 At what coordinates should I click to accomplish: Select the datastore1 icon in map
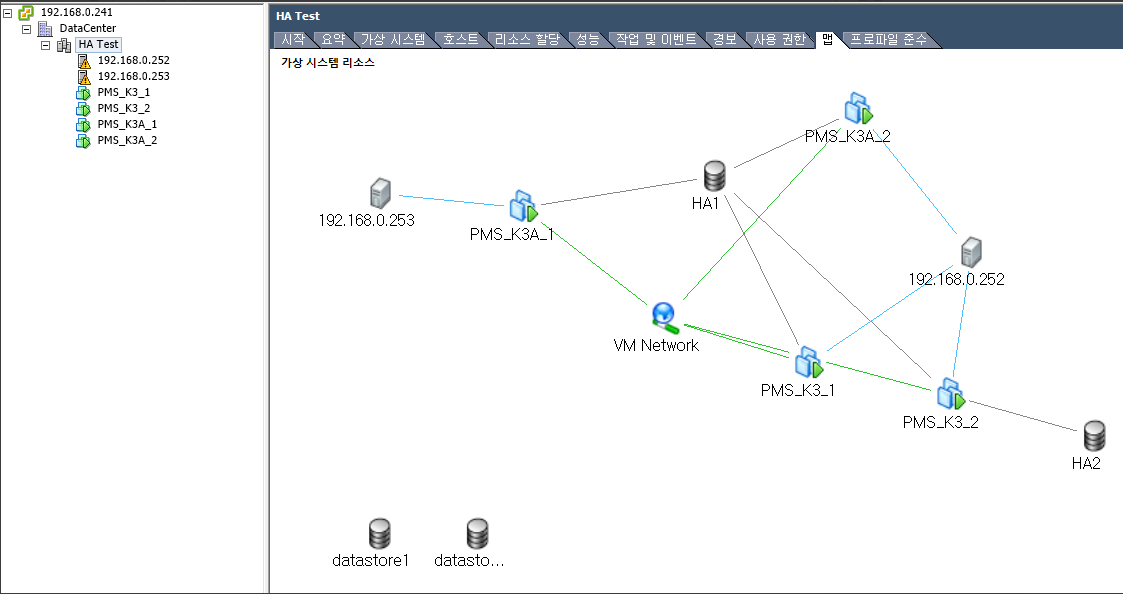378,533
